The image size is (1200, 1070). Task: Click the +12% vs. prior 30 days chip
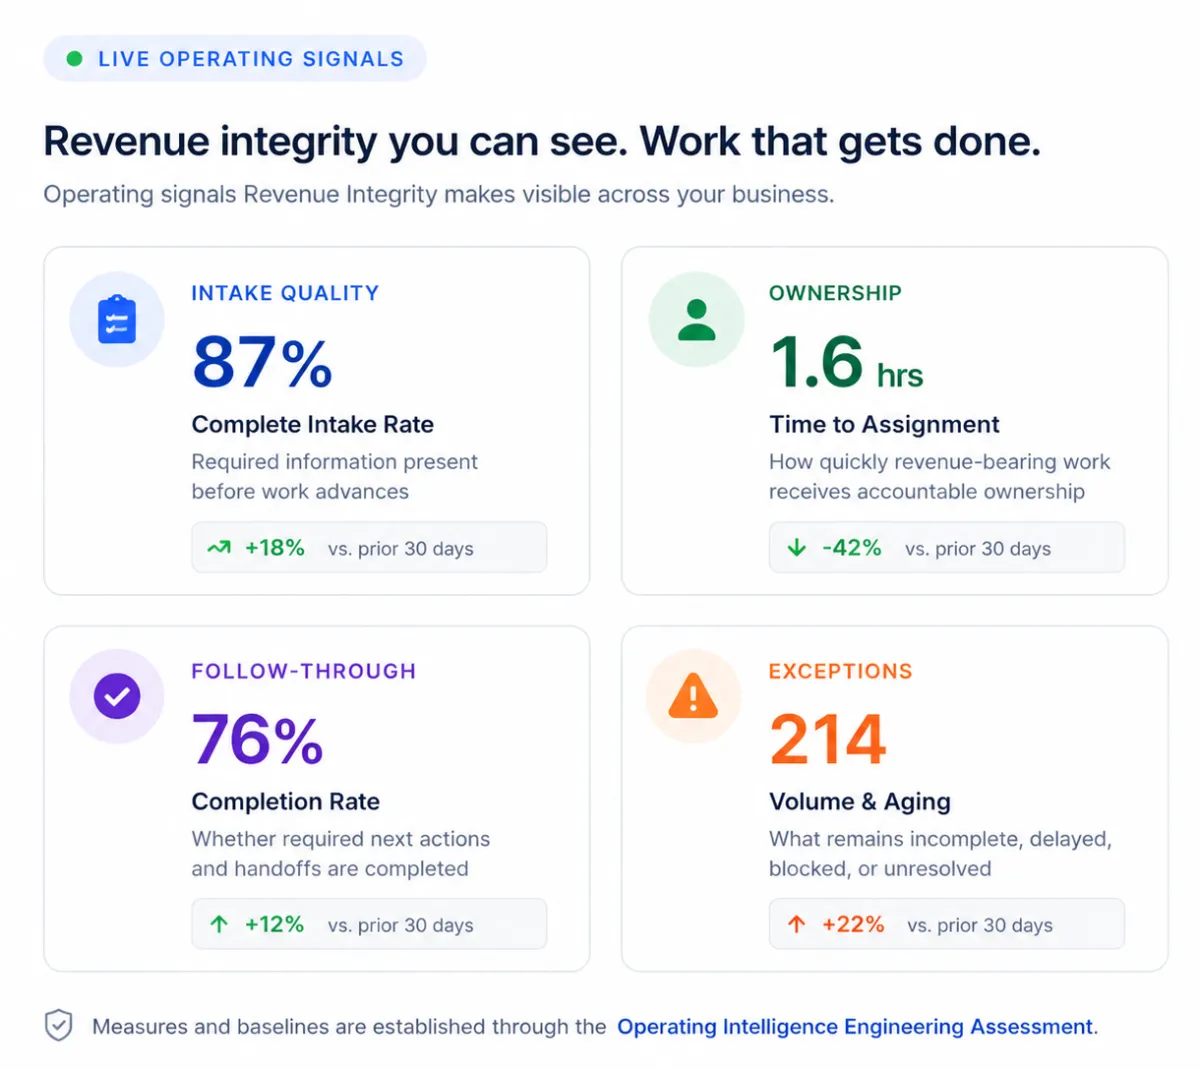[x=369, y=924]
